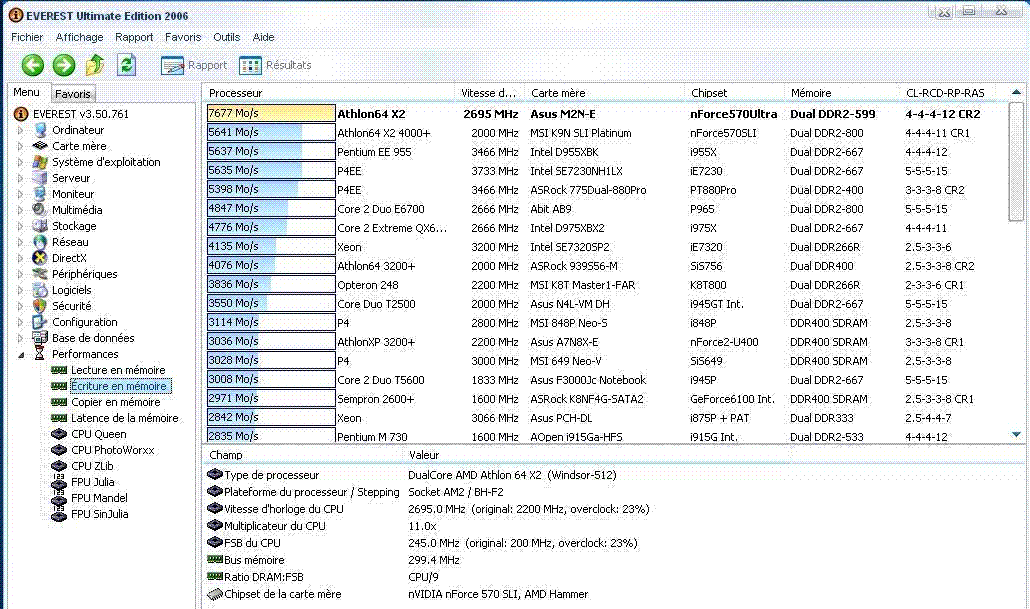Select the Multimédia tree icon
1030x609 pixels.
[40, 210]
